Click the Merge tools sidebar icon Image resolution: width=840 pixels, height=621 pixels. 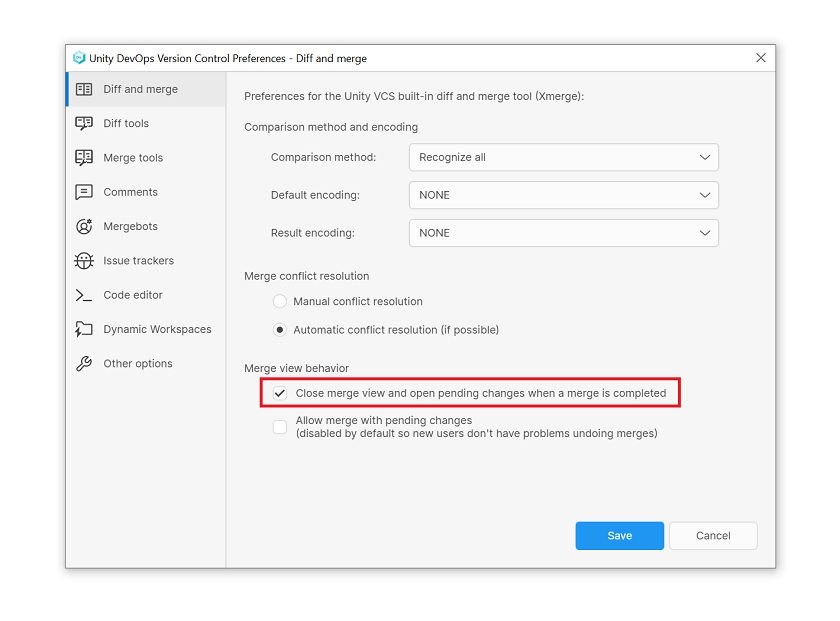click(x=84, y=158)
